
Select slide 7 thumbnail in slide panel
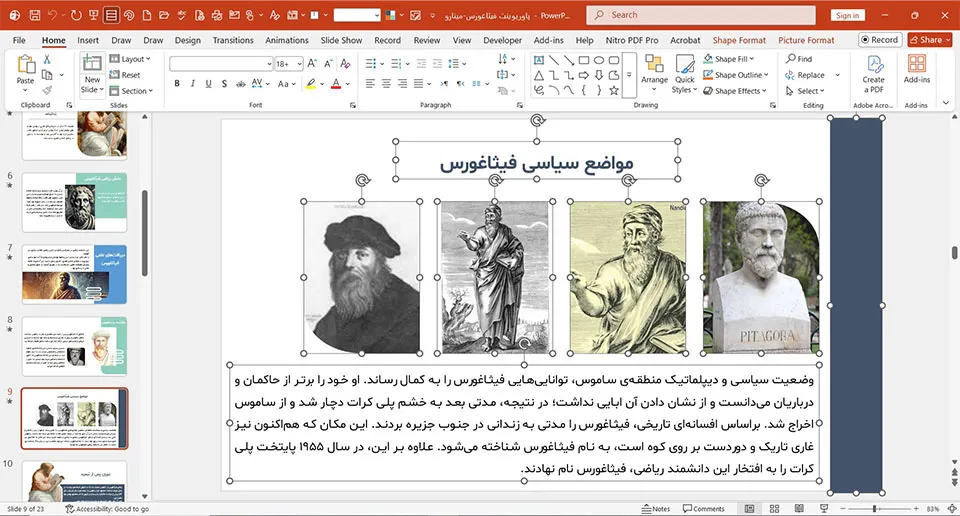[74, 274]
